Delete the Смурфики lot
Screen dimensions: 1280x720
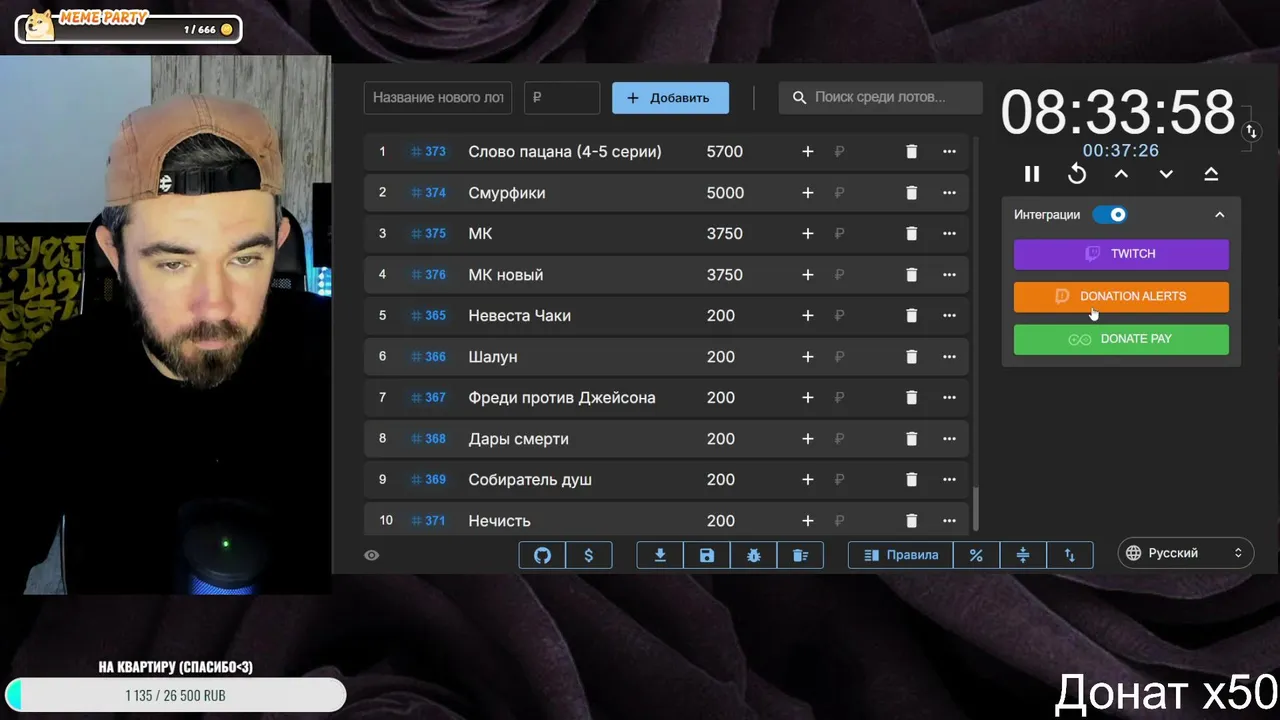tap(911, 193)
